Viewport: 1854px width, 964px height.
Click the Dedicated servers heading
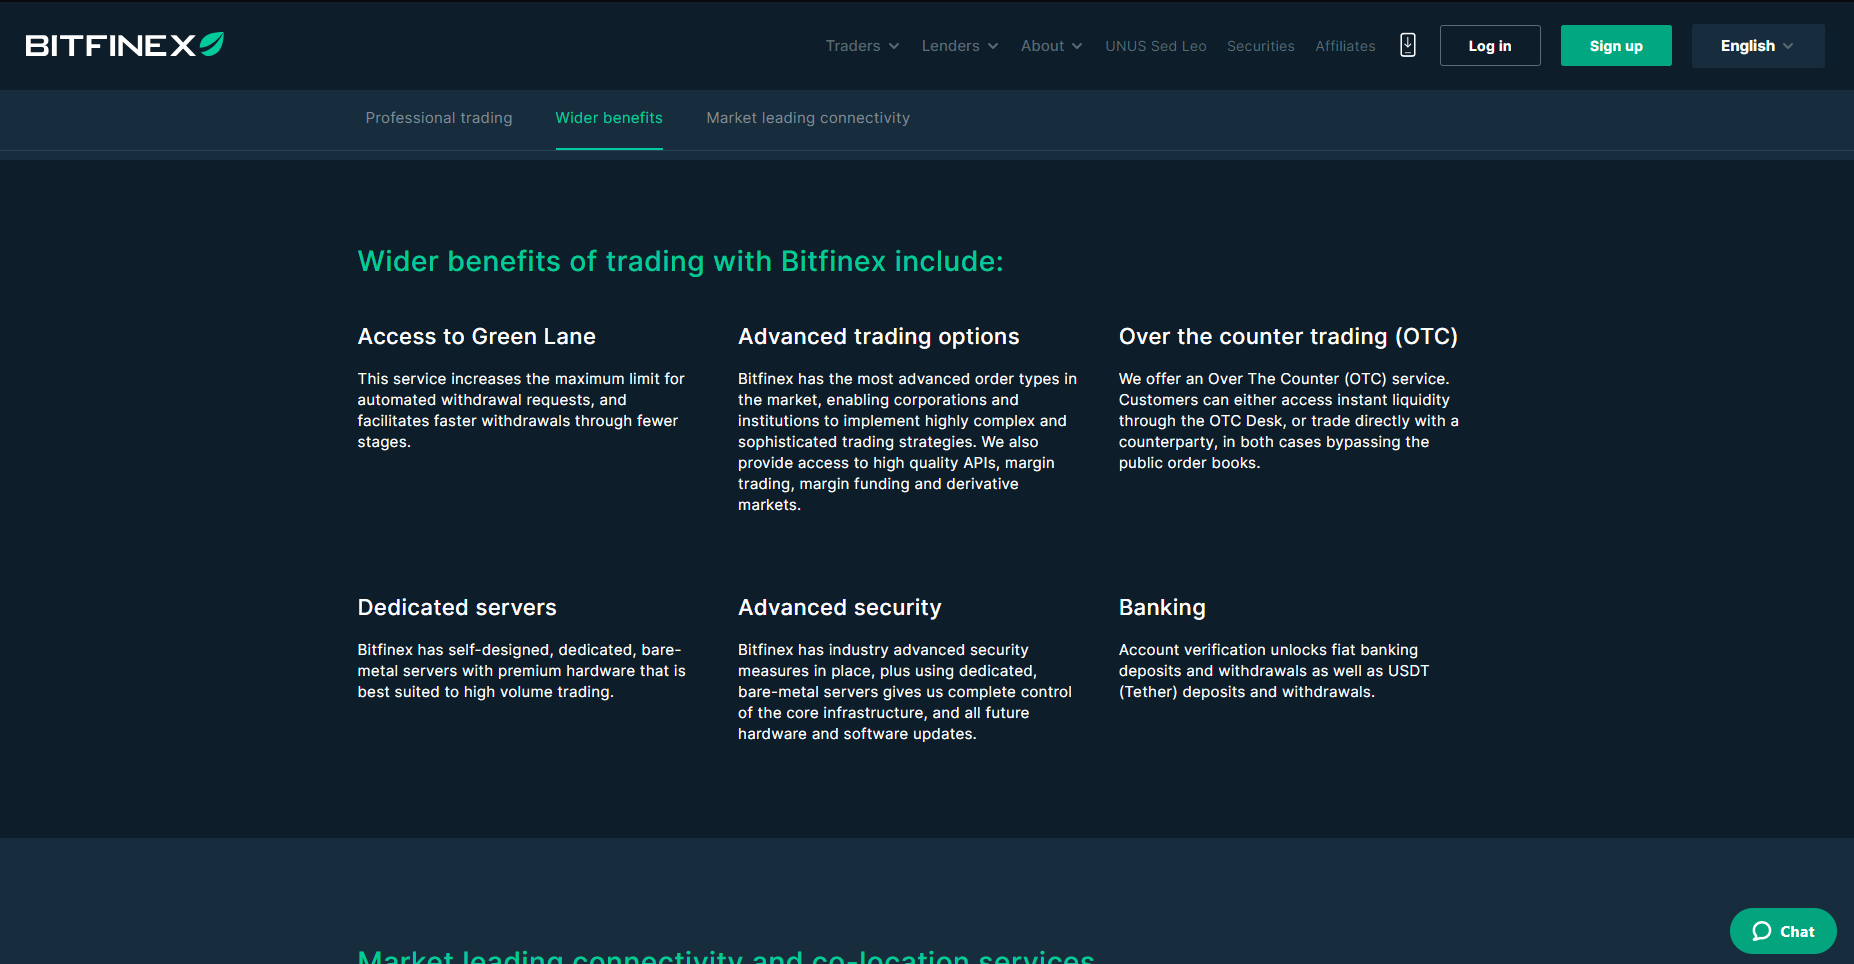tap(456, 607)
